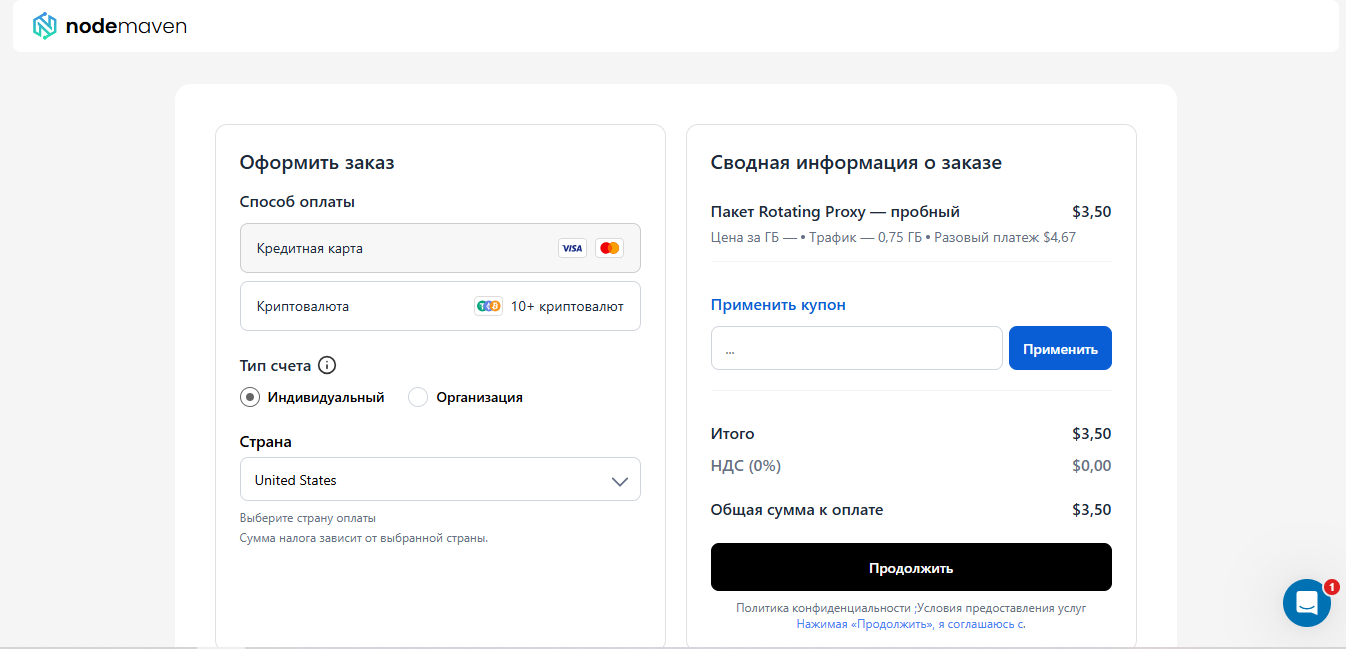Choose the Организация account type

(418, 397)
